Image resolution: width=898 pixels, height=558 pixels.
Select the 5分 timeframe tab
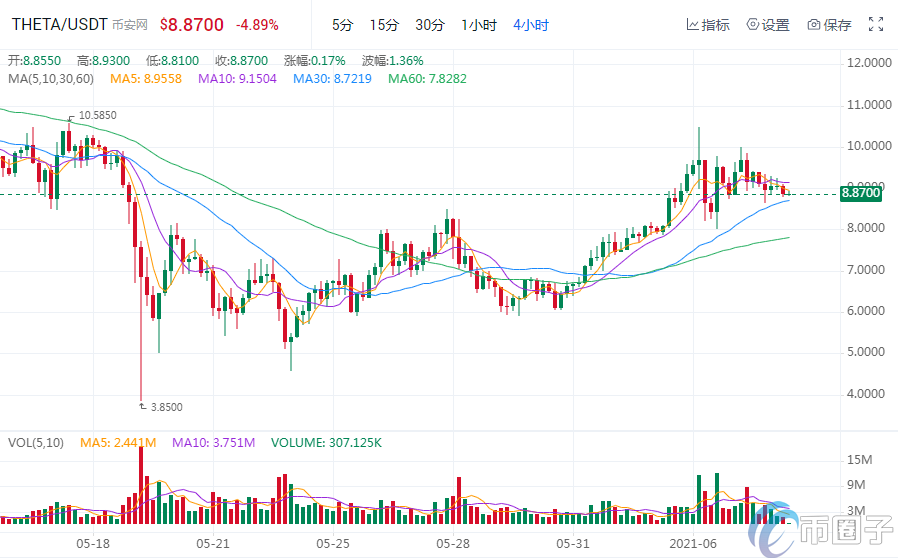tap(342, 24)
